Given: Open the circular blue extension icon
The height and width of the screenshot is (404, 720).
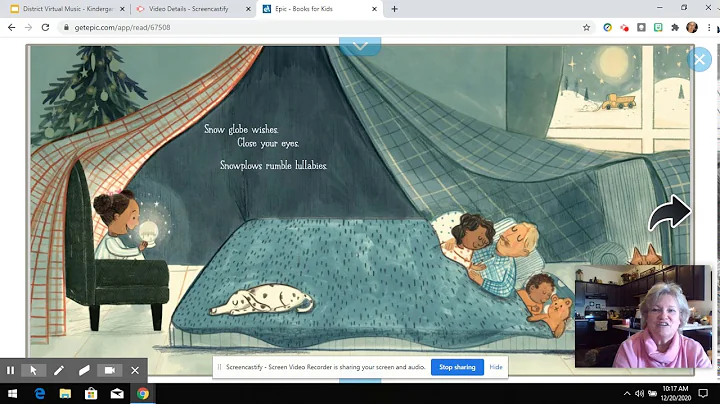Looking at the screenshot, I should [608, 28].
